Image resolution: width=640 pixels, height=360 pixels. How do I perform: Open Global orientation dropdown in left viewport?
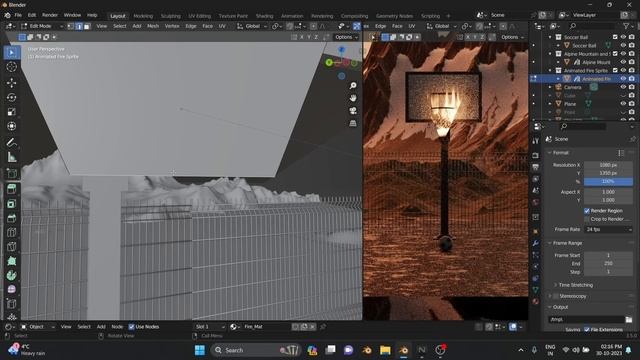(x=252, y=26)
